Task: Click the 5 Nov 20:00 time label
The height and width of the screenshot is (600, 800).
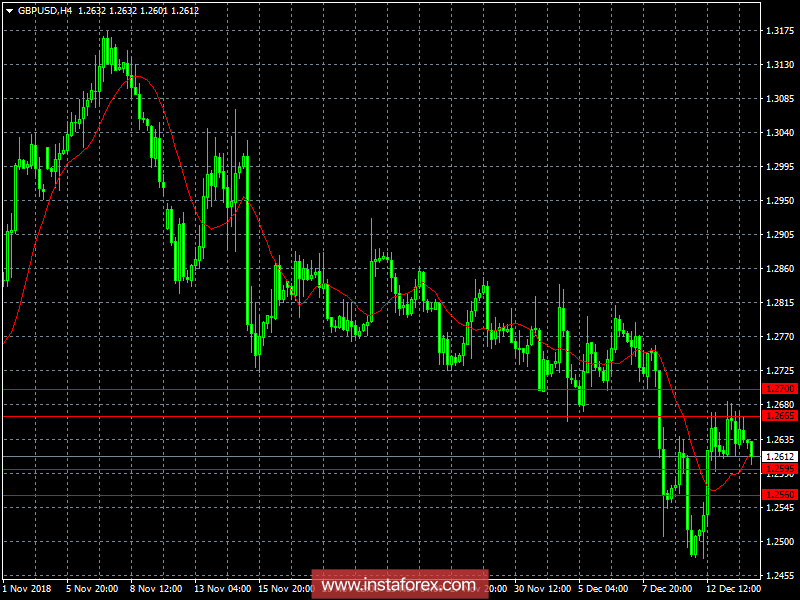Action: tap(92, 588)
